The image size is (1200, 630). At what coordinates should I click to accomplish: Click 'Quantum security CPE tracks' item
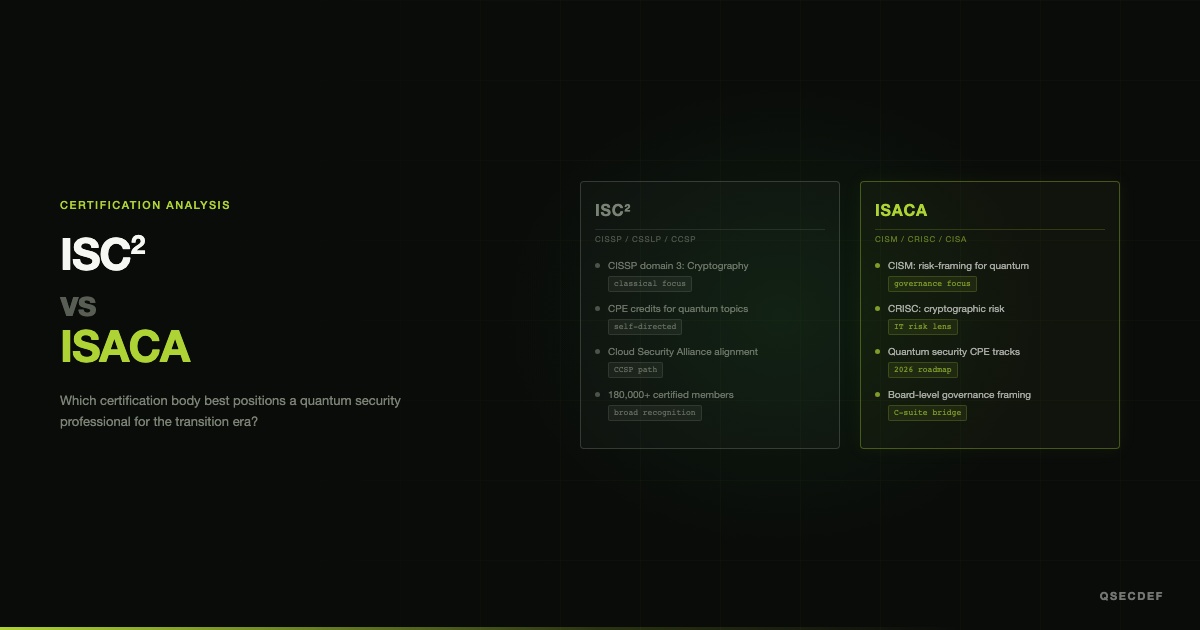pyautogui.click(x=954, y=352)
